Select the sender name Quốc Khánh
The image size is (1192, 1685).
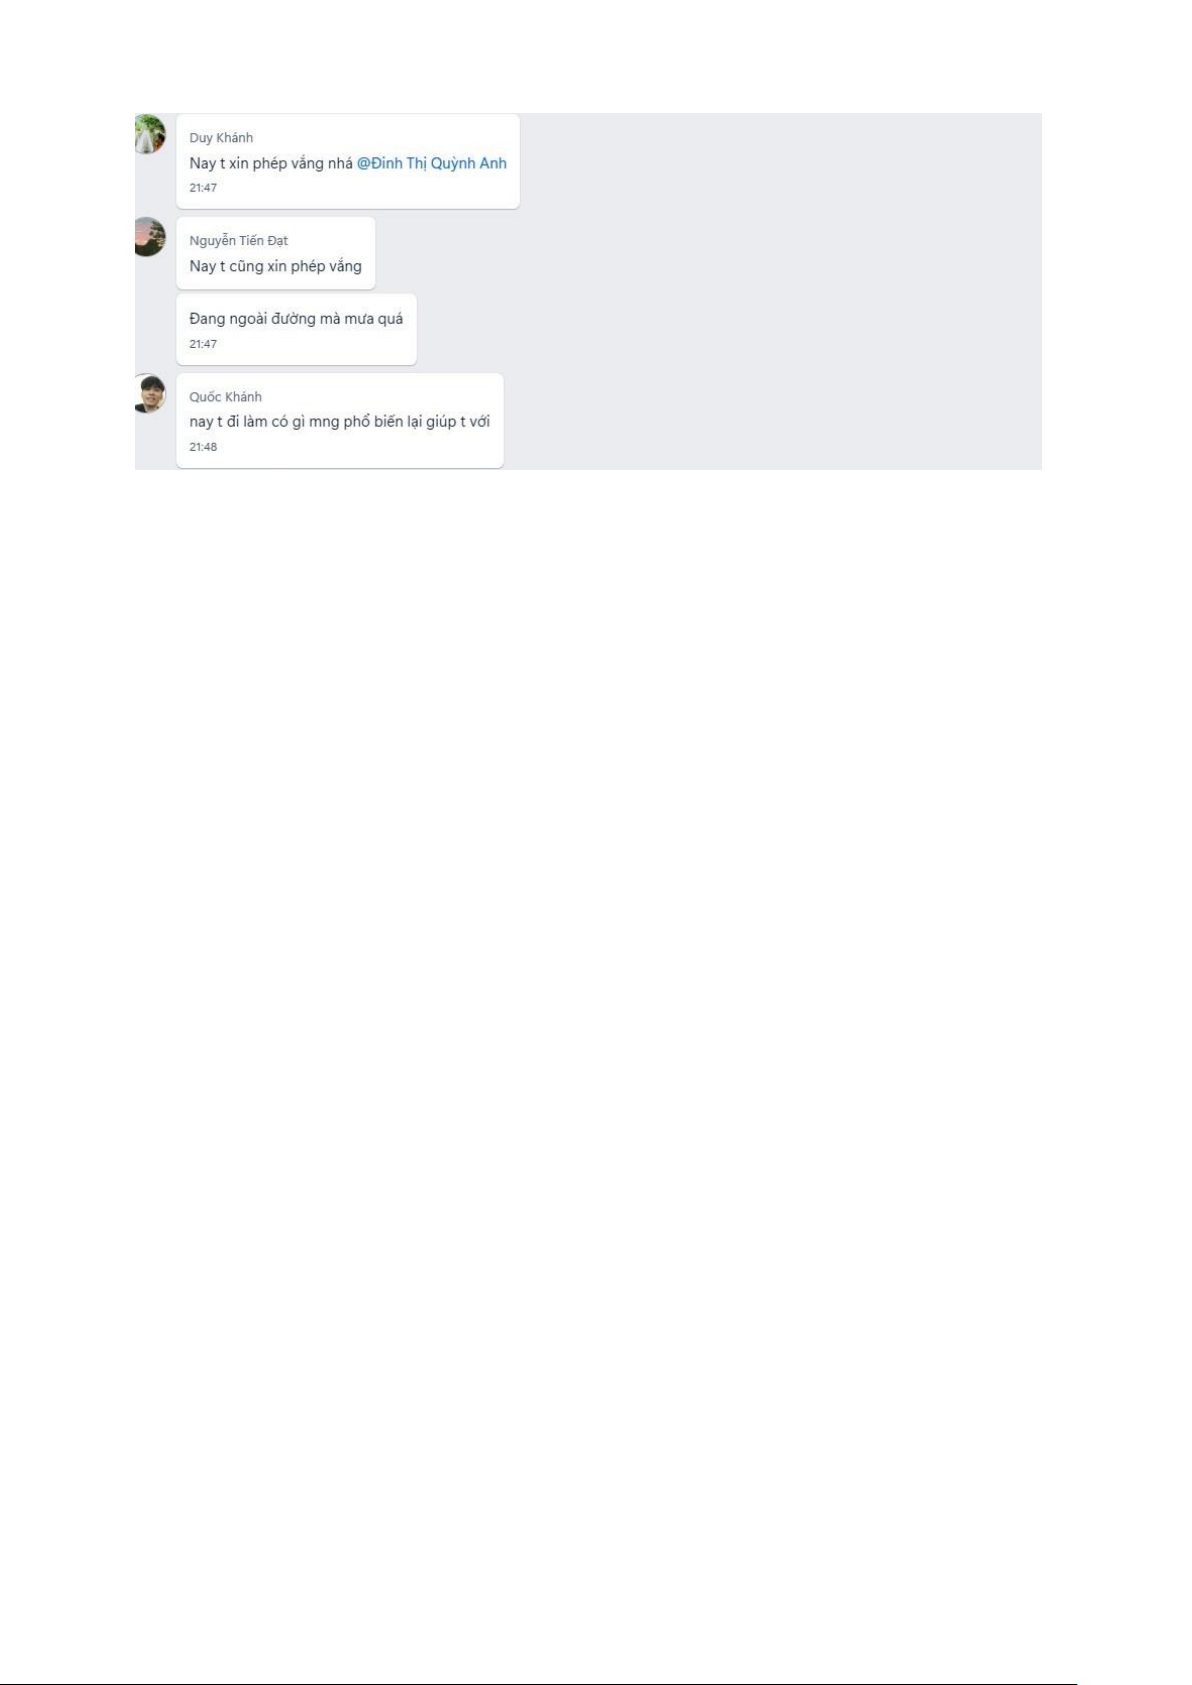click(x=226, y=397)
